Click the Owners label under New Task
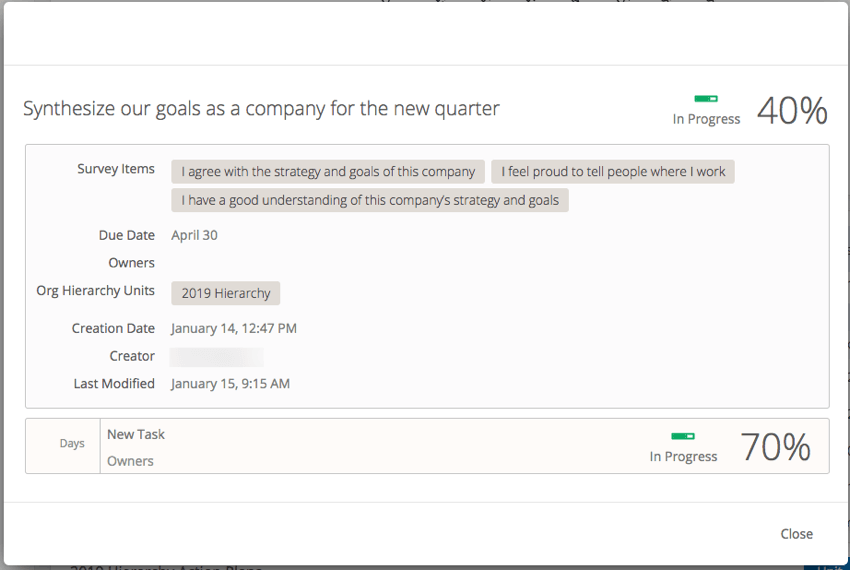This screenshot has width=850, height=570. coord(130,461)
